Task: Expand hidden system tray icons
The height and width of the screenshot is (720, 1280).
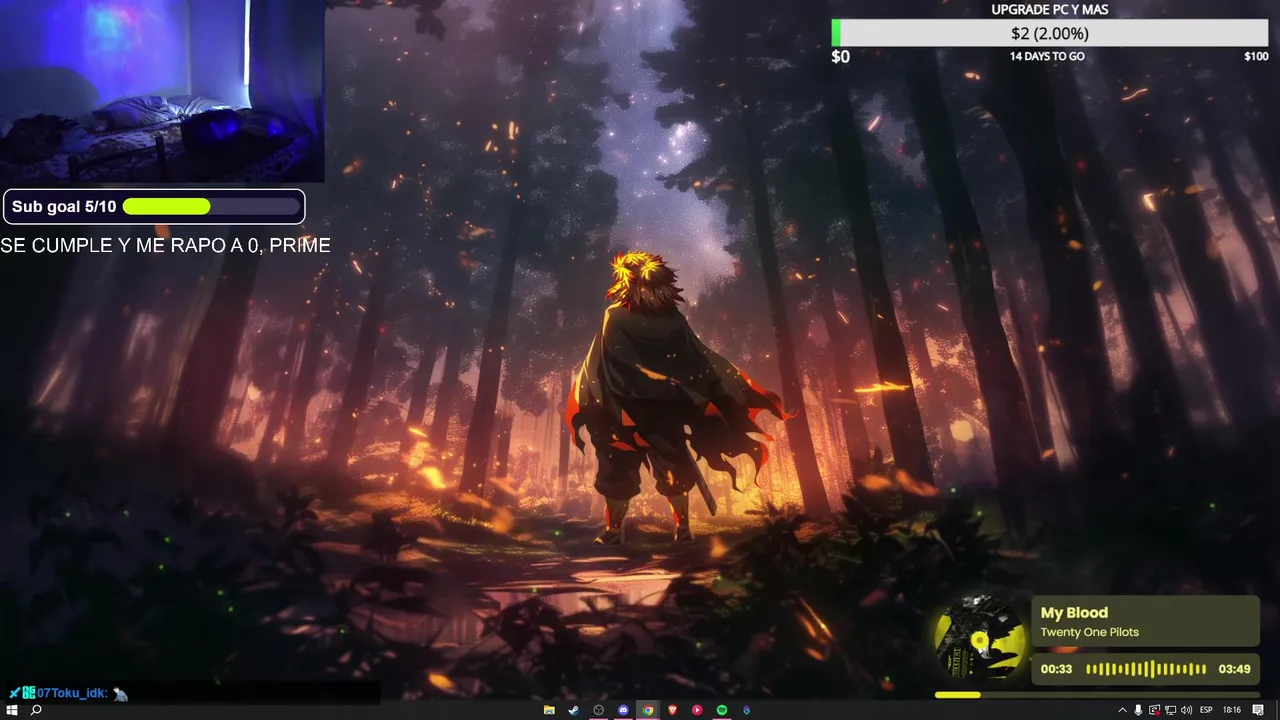Action: click(1122, 710)
